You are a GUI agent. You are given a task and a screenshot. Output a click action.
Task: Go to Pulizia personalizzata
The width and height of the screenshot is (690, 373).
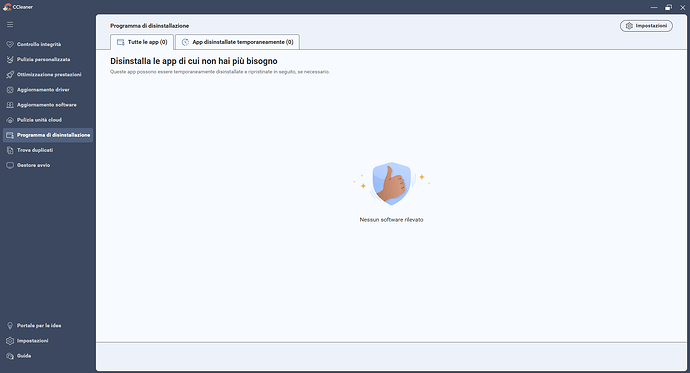44,59
